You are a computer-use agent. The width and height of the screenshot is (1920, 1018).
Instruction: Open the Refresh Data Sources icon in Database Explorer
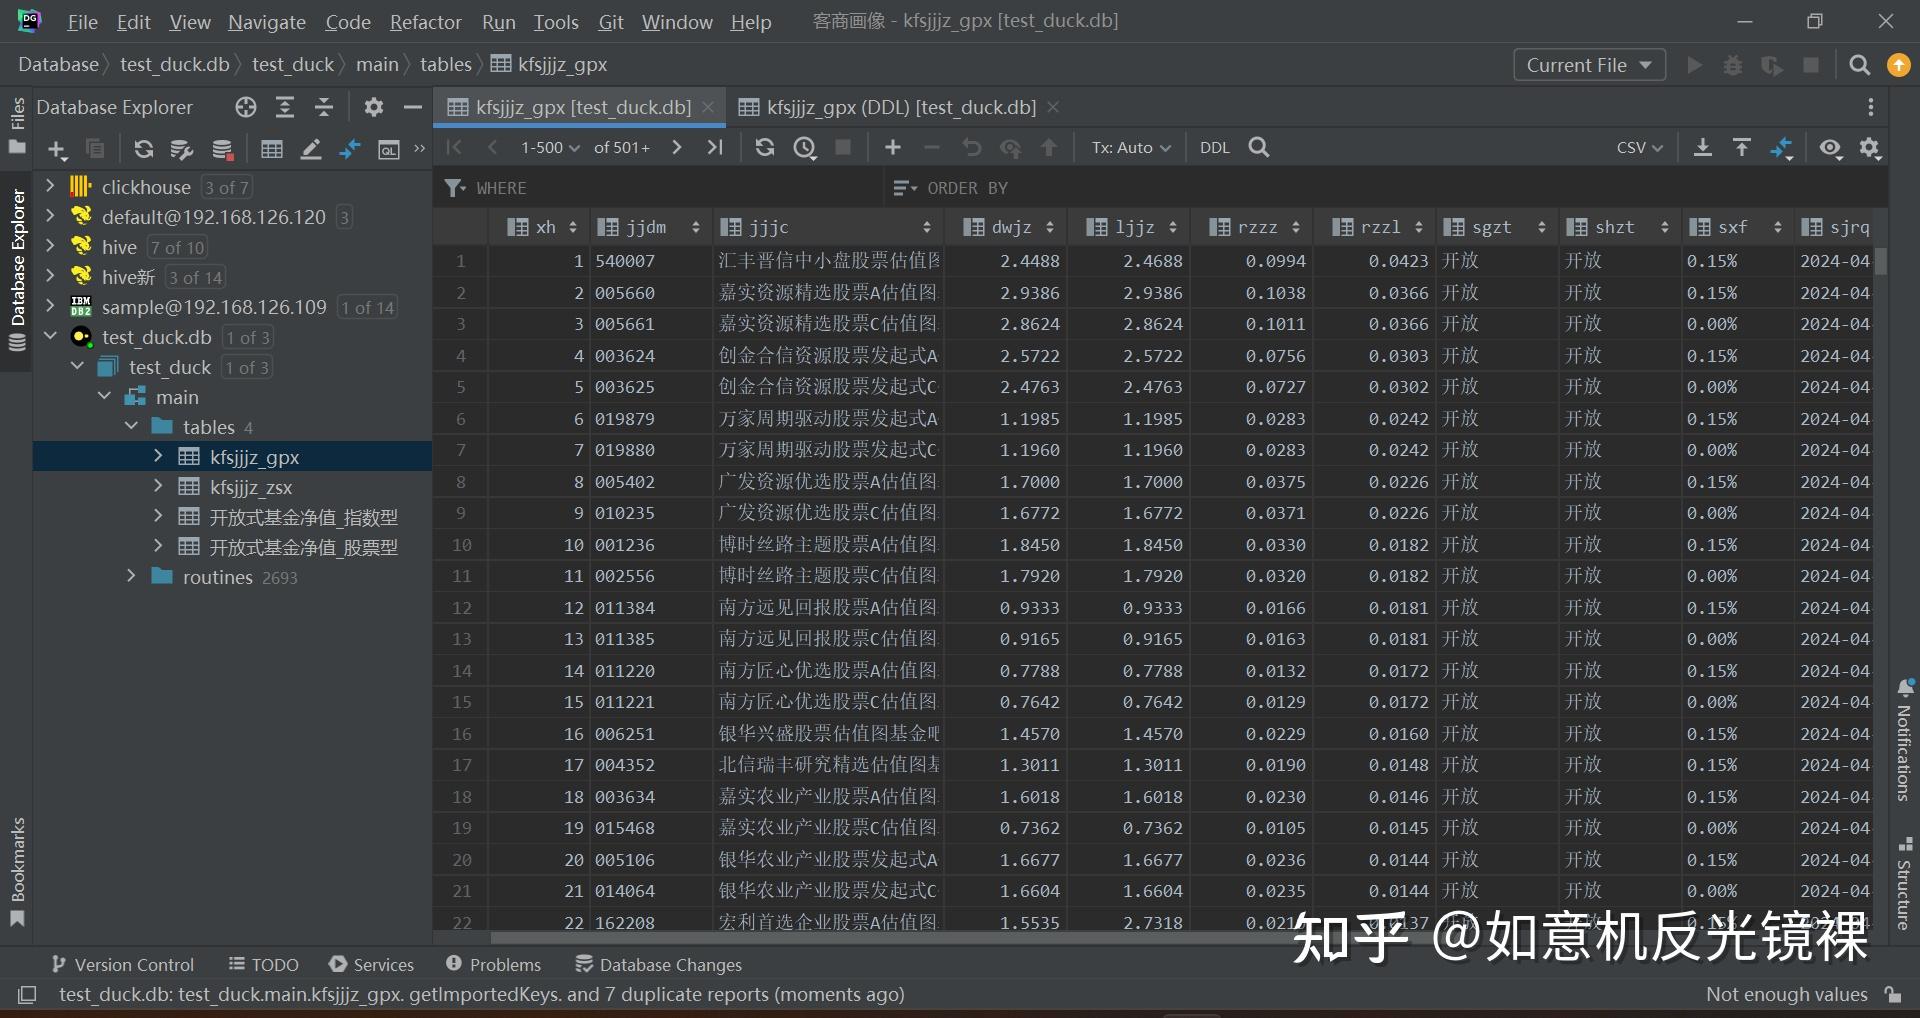(143, 149)
